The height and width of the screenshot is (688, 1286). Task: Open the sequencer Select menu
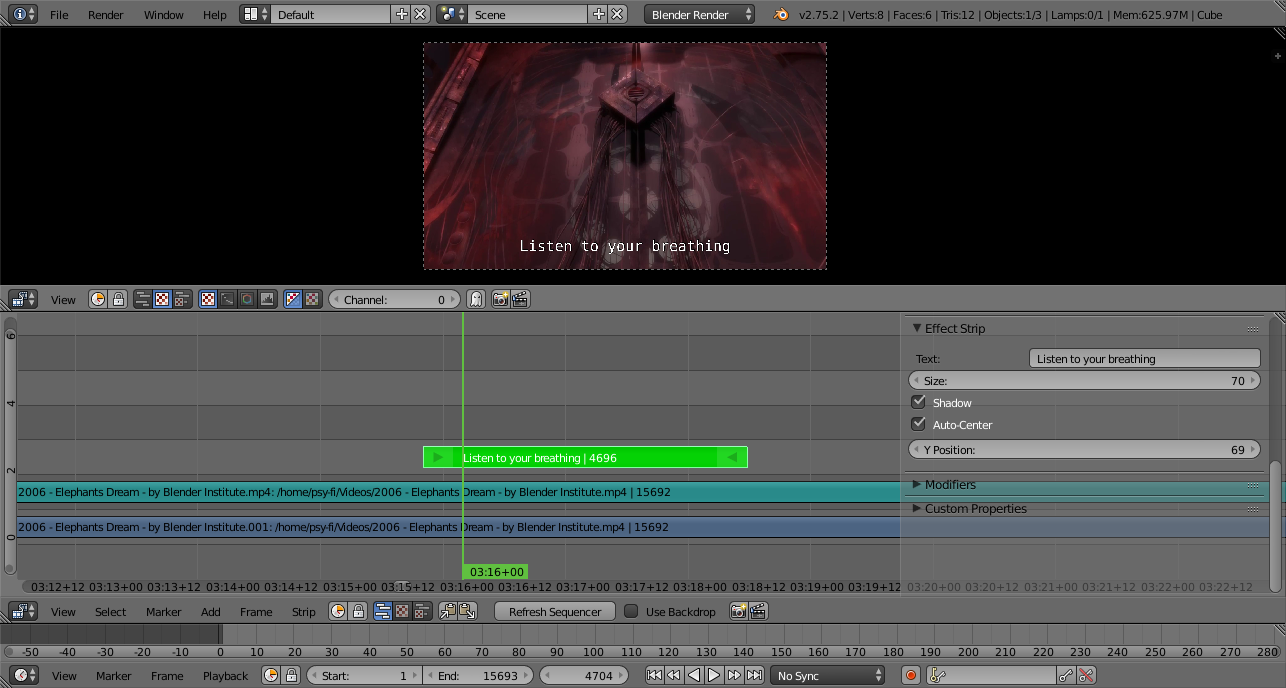(x=110, y=612)
